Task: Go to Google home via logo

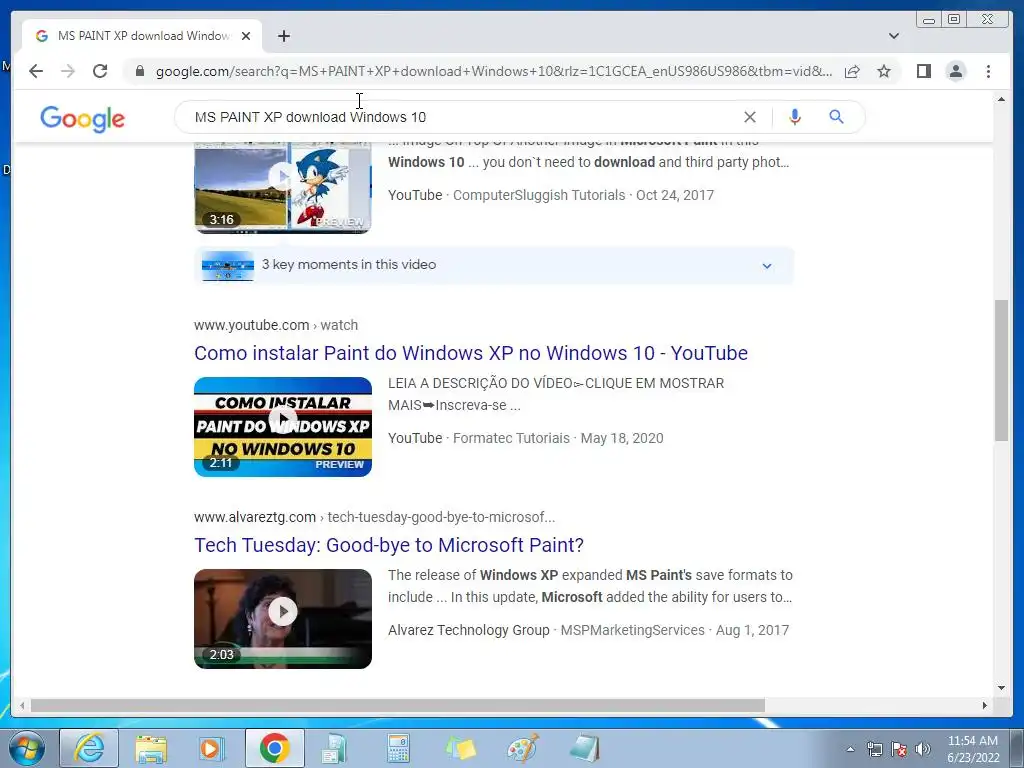Action: pos(82,119)
